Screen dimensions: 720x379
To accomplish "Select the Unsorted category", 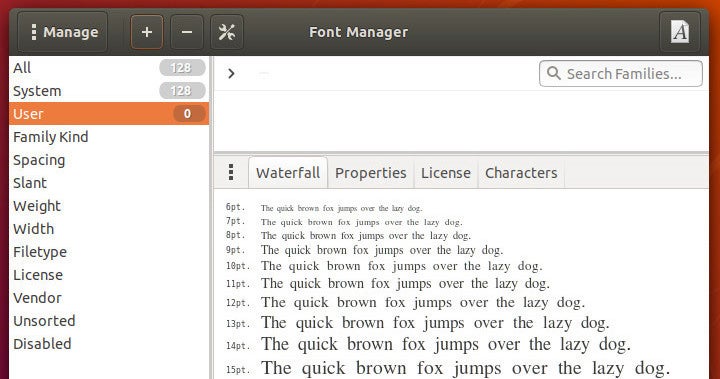I will coord(109,320).
